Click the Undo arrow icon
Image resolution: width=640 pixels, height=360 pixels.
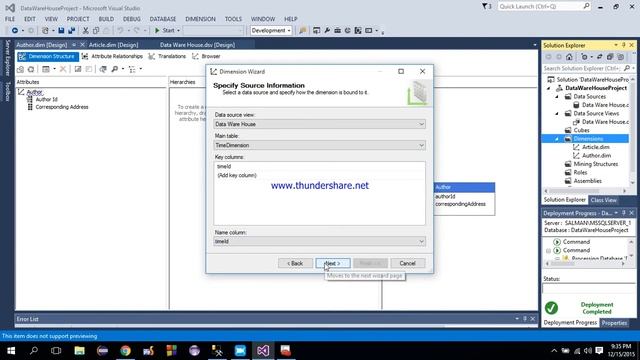(x=120, y=31)
